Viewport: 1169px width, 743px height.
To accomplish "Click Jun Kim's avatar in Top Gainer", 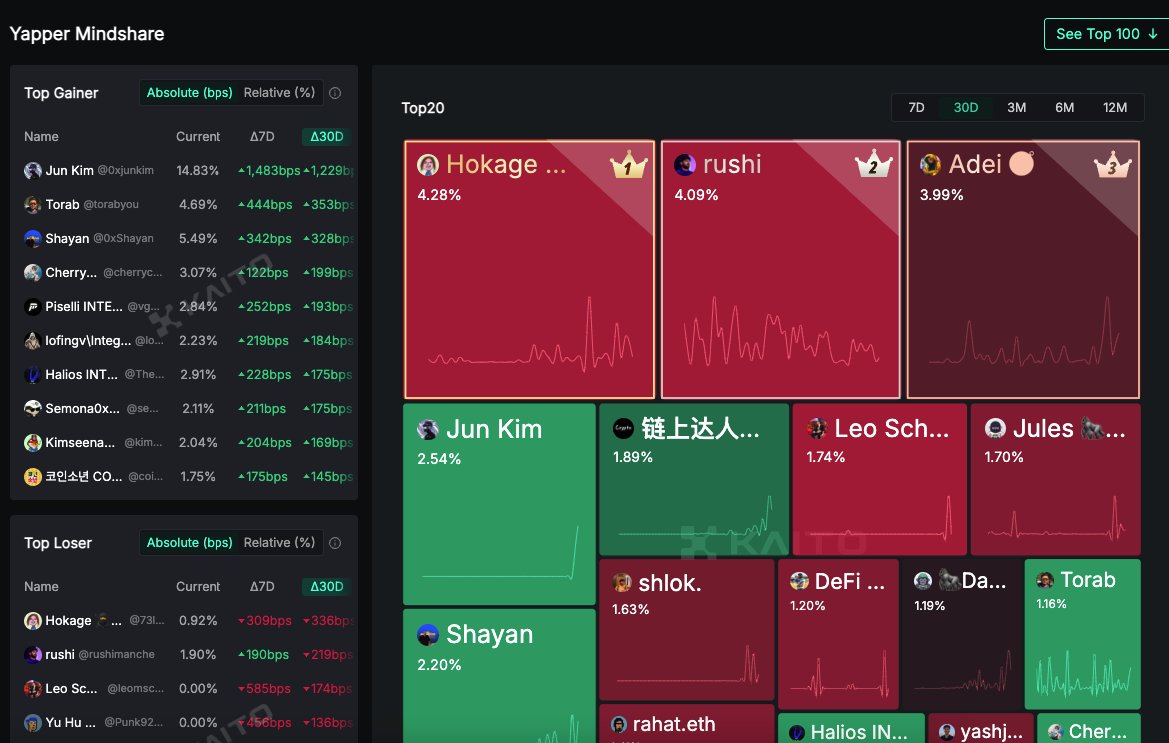I will (33, 171).
